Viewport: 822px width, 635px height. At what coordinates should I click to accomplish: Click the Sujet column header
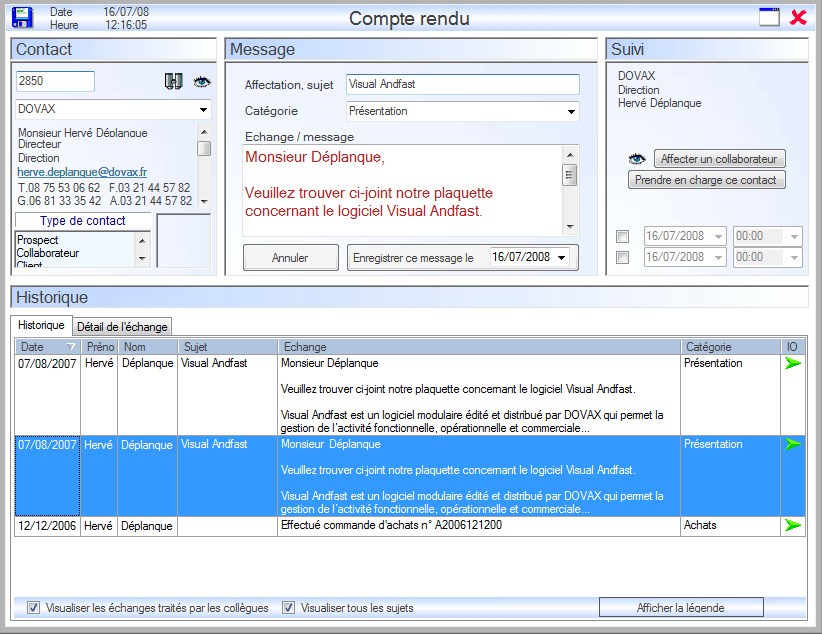227,347
